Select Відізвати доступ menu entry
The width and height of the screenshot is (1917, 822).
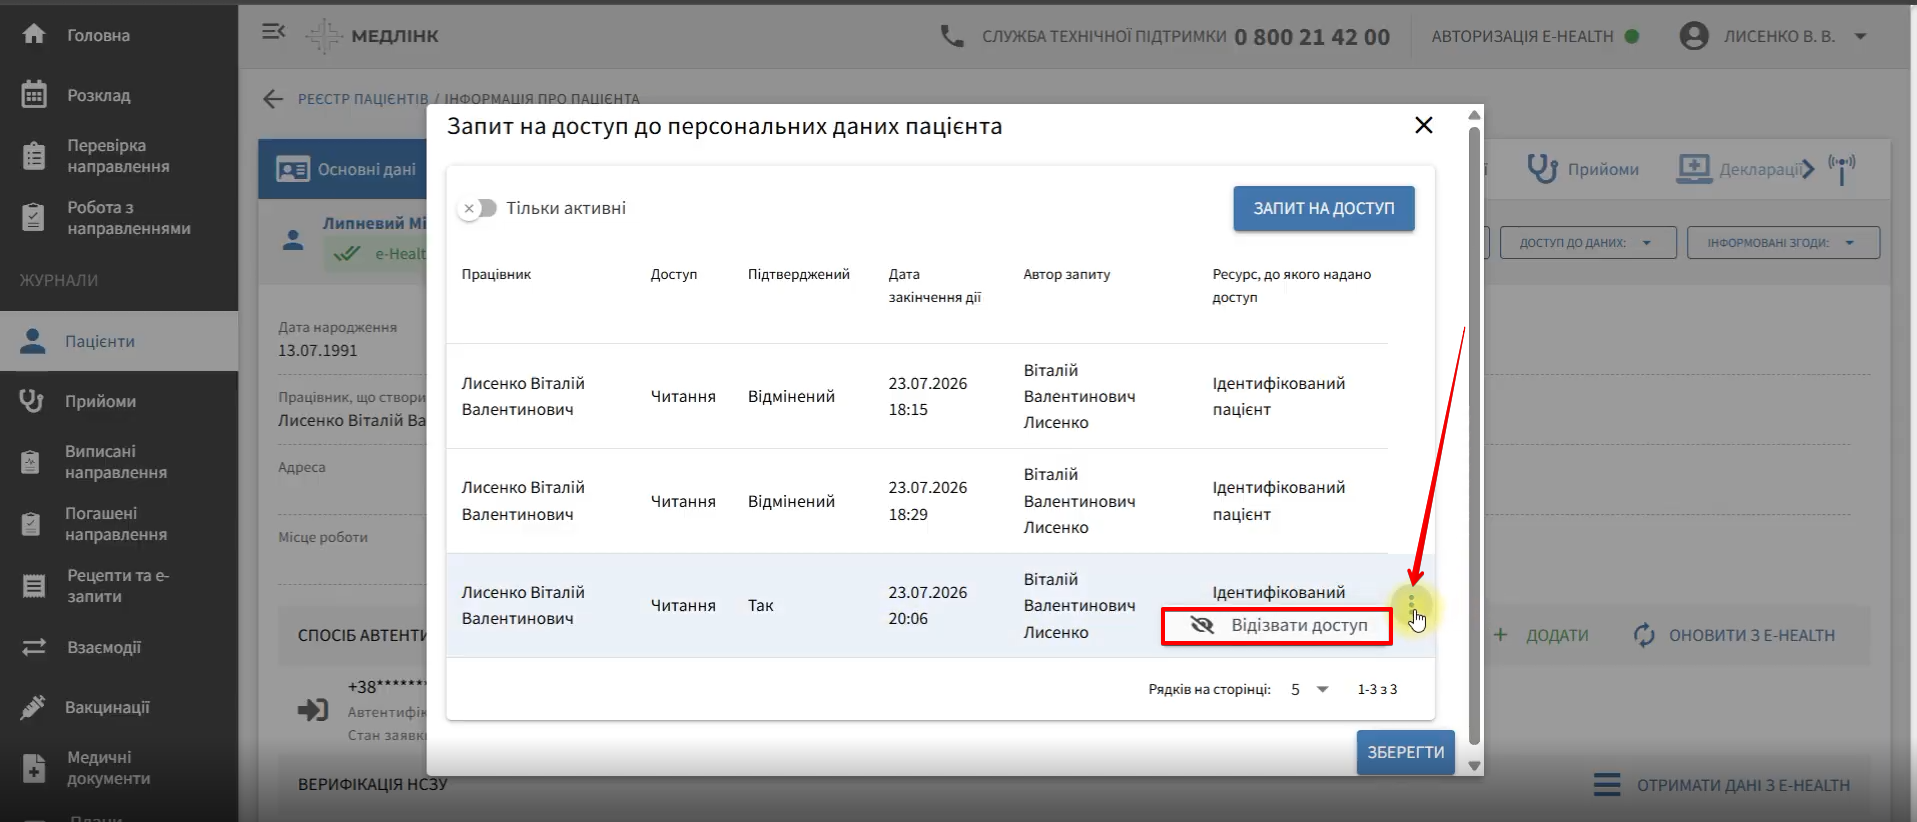(x=1277, y=626)
